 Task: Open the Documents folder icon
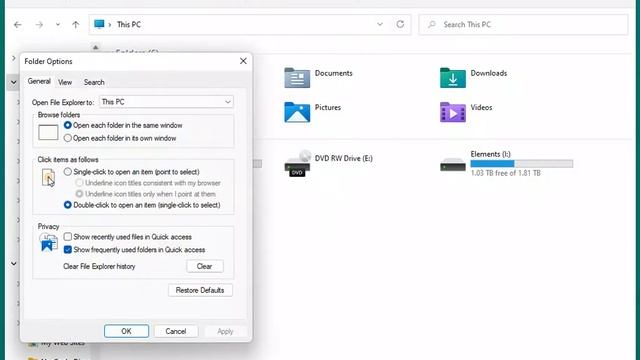297,78
